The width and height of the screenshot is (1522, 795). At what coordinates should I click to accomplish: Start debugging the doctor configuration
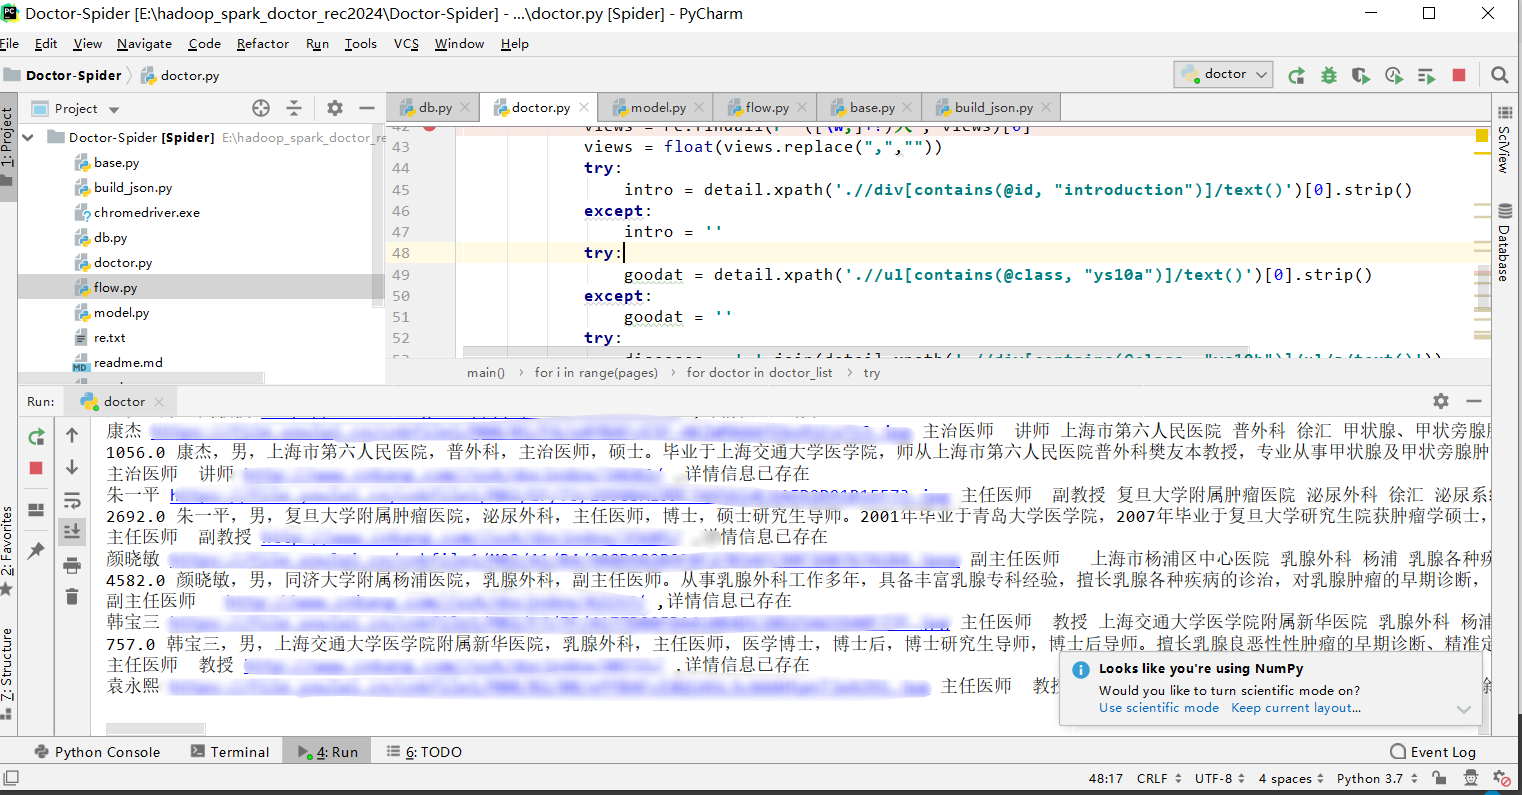1328,74
